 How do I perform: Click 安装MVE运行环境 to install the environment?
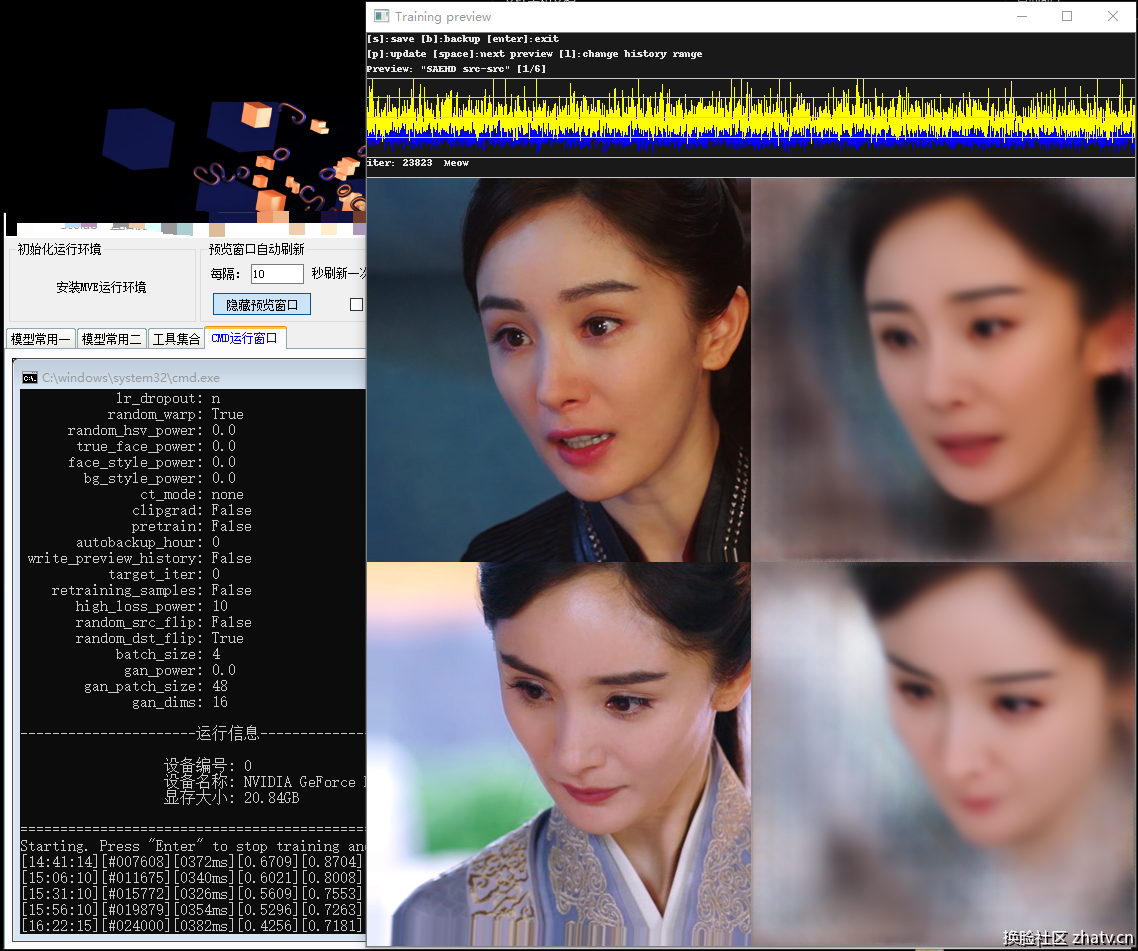[x=102, y=287]
